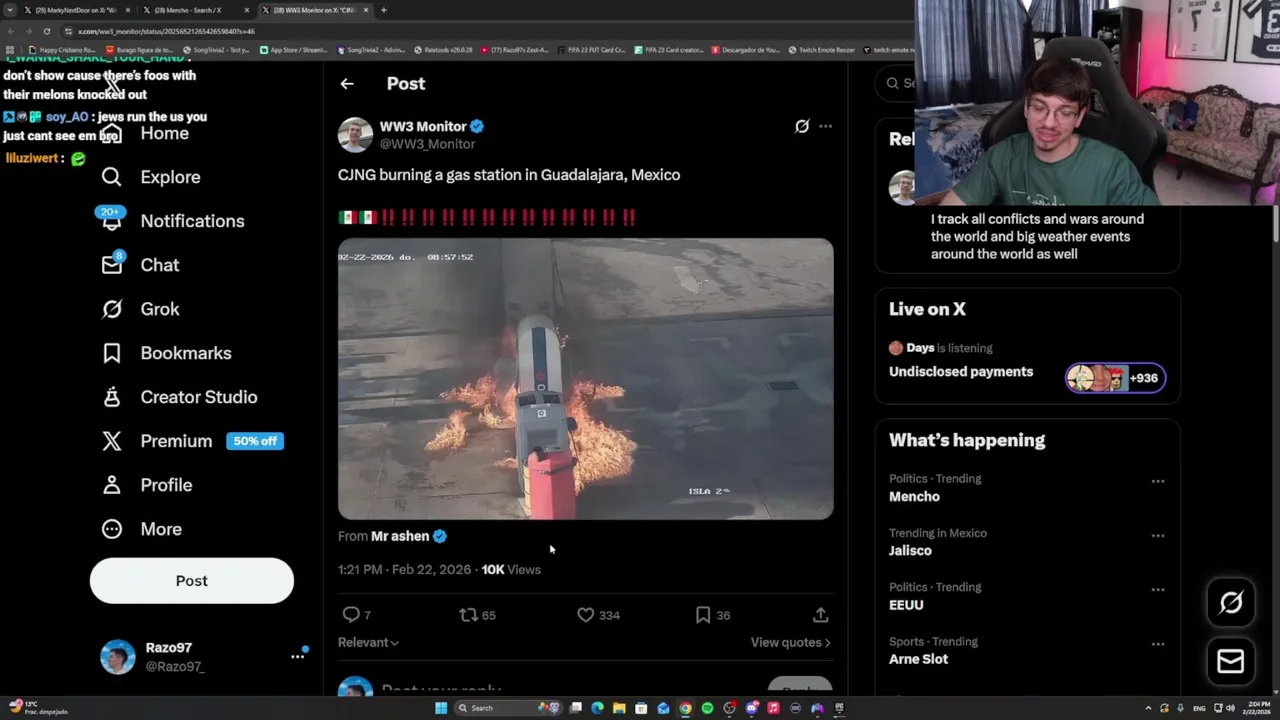Join the Undisclosed payments live space

[x=961, y=372]
